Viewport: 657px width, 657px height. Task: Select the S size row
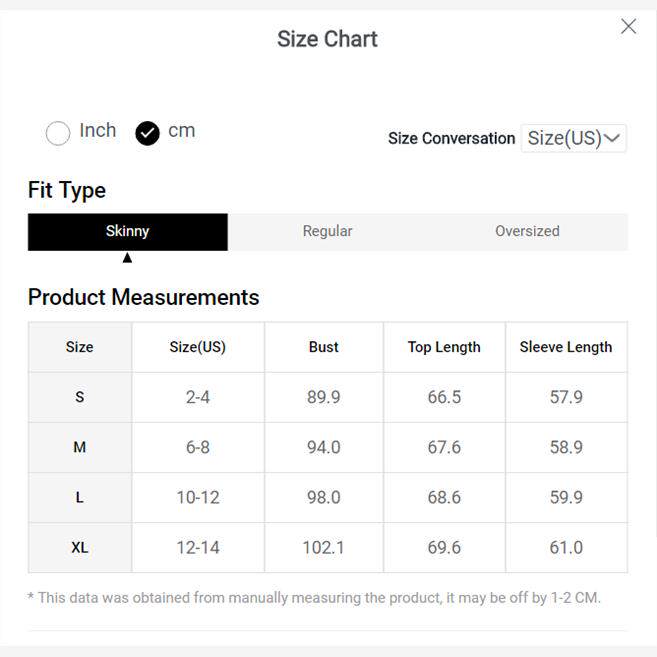[79, 397]
